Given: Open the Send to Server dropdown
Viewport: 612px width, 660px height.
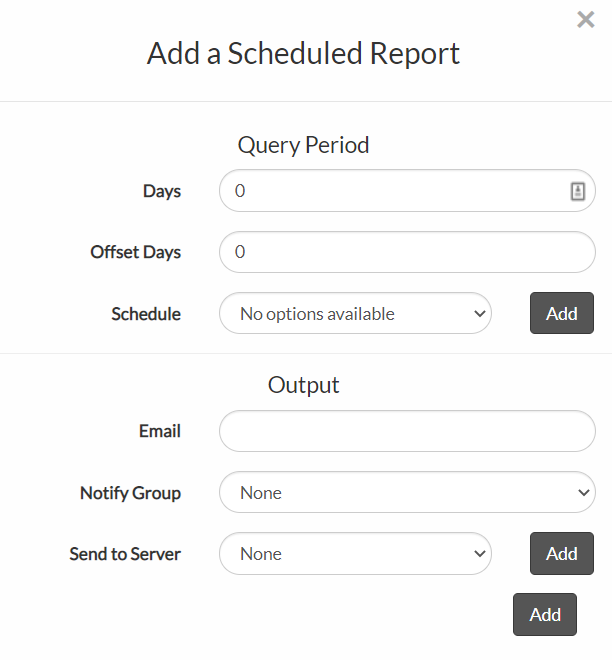Looking at the screenshot, I should click(x=355, y=554).
